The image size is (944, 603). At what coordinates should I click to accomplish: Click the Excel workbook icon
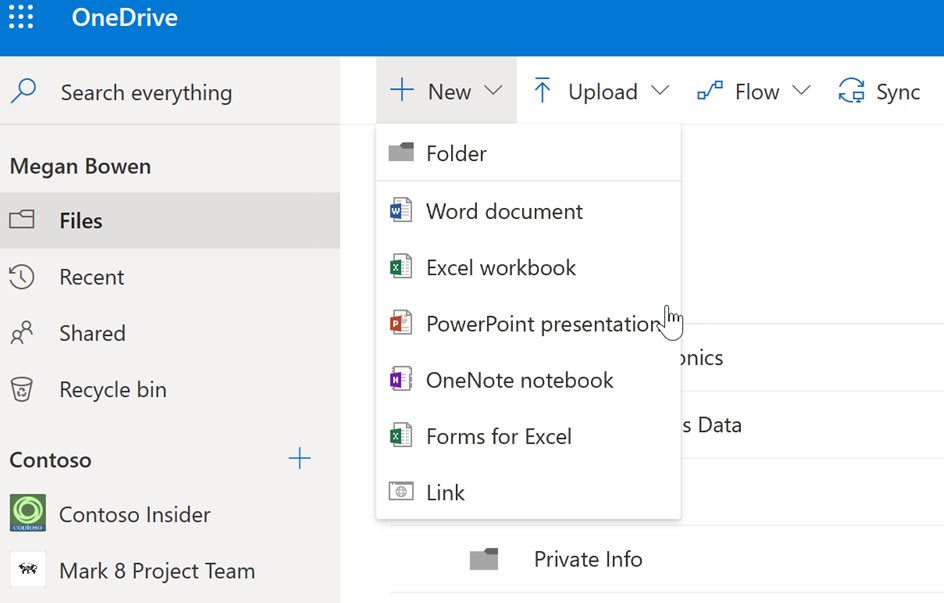[x=401, y=267]
